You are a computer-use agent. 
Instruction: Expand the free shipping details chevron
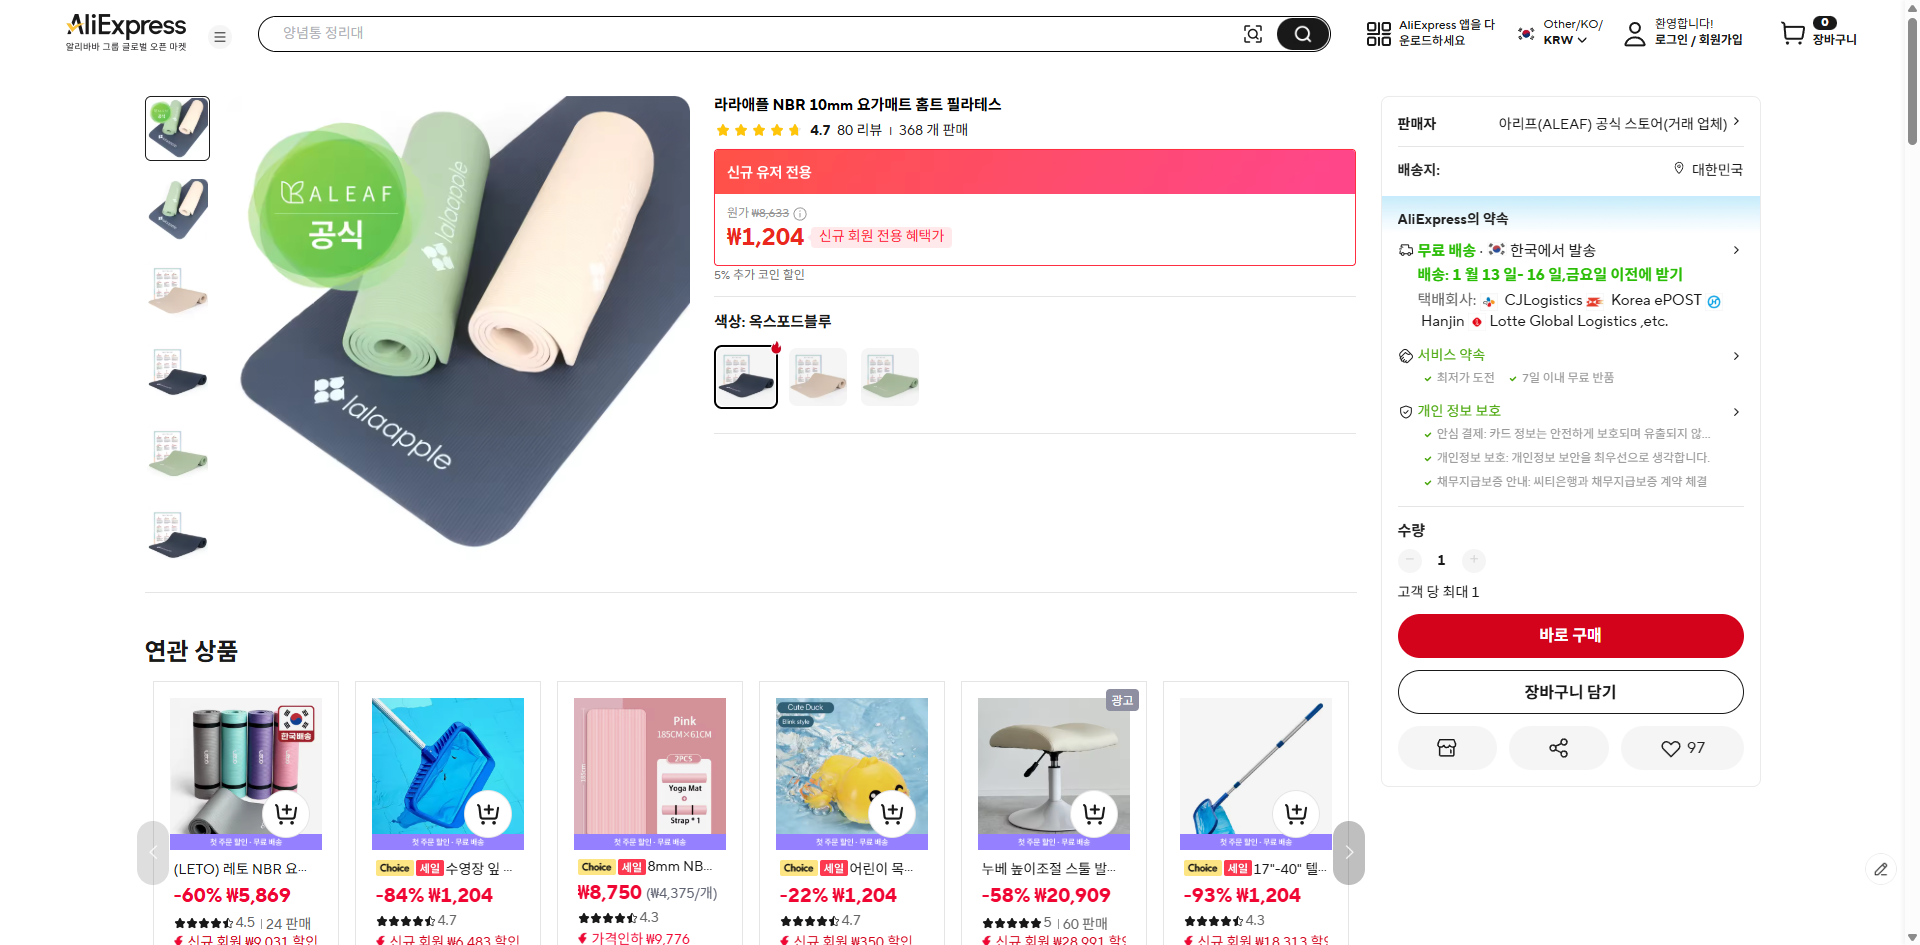(x=1736, y=250)
